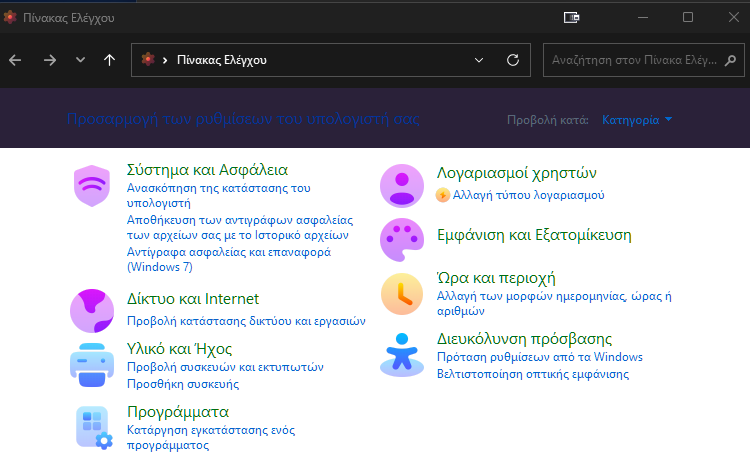This screenshot has width=750, height=473.
Task: Open Προβολή κατάστασης δικτύου και εργασιών
Action: (x=246, y=321)
